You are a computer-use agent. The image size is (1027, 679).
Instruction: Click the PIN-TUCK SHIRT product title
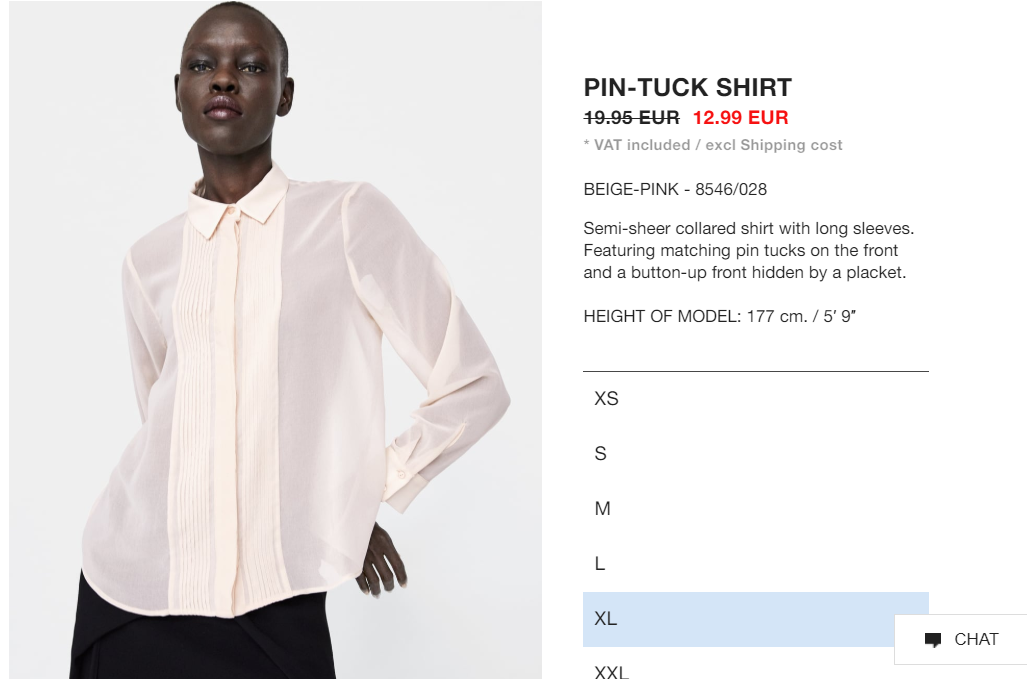pyautogui.click(x=688, y=87)
